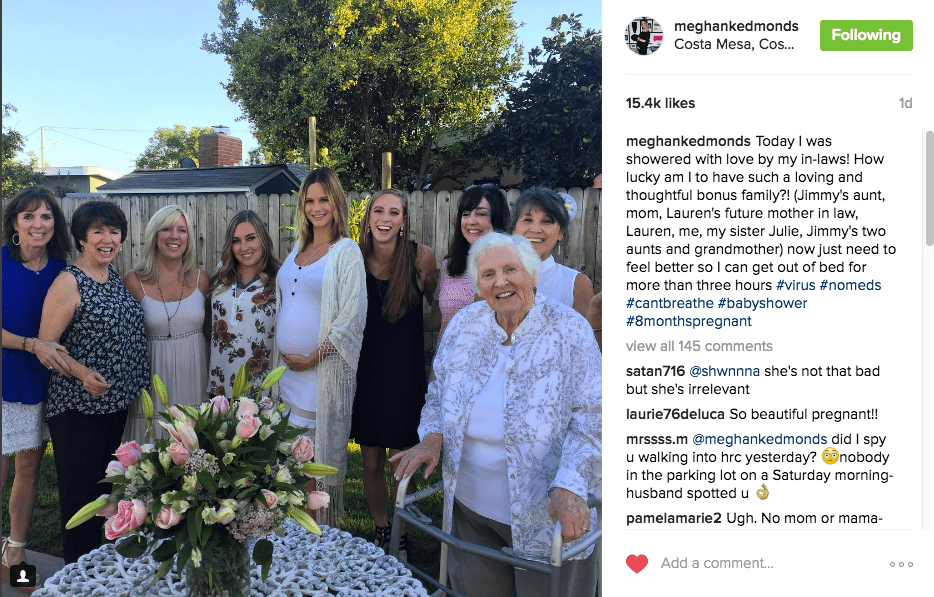Expand view all 145 comments

click(x=699, y=346)
